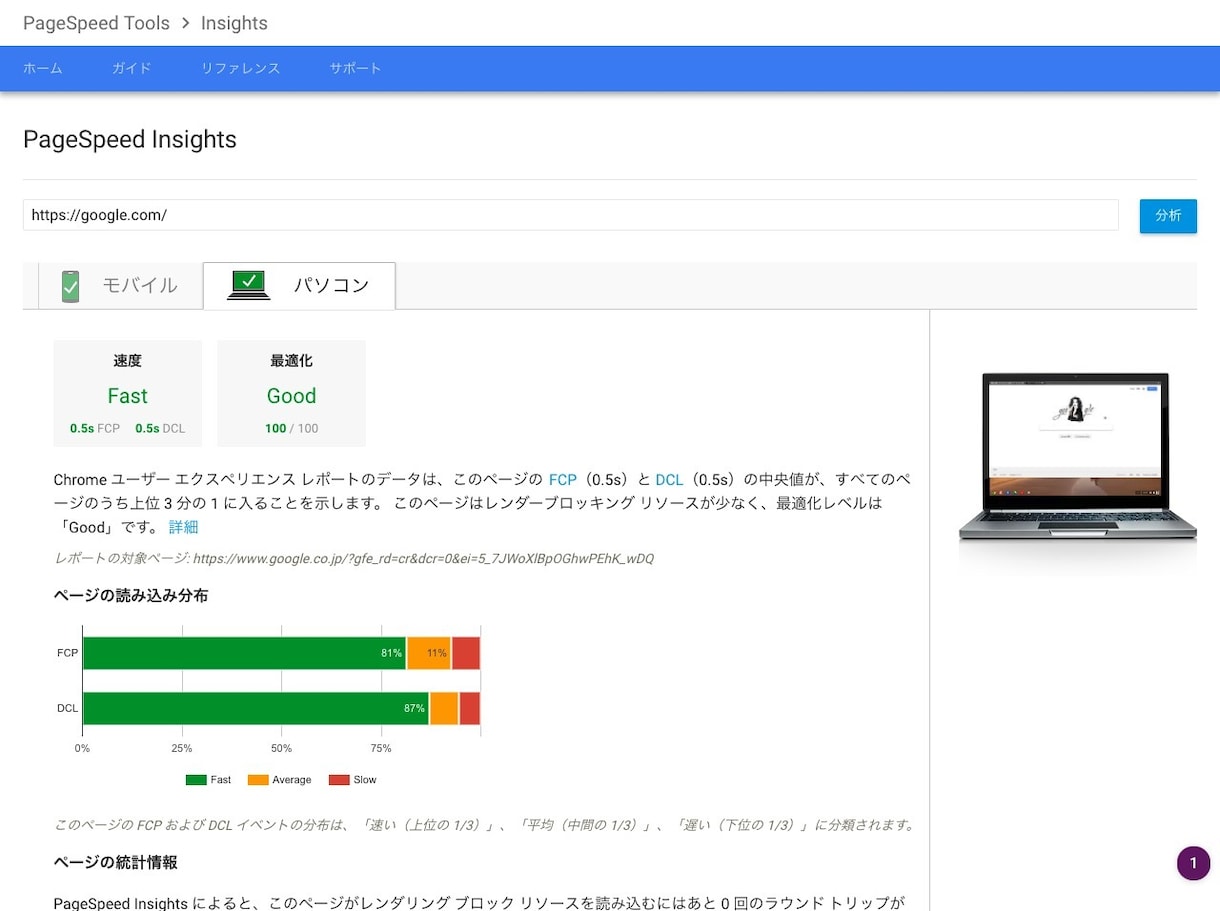Open the リファレンス navigation item

click(x=240, y=68)
